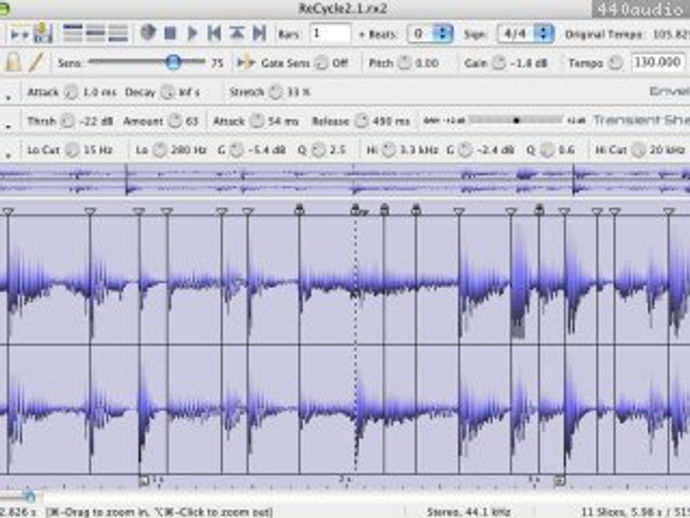Click the overview waveform strip
The width and height of the screenshot is (690, 518).
(x=345, y=181)
